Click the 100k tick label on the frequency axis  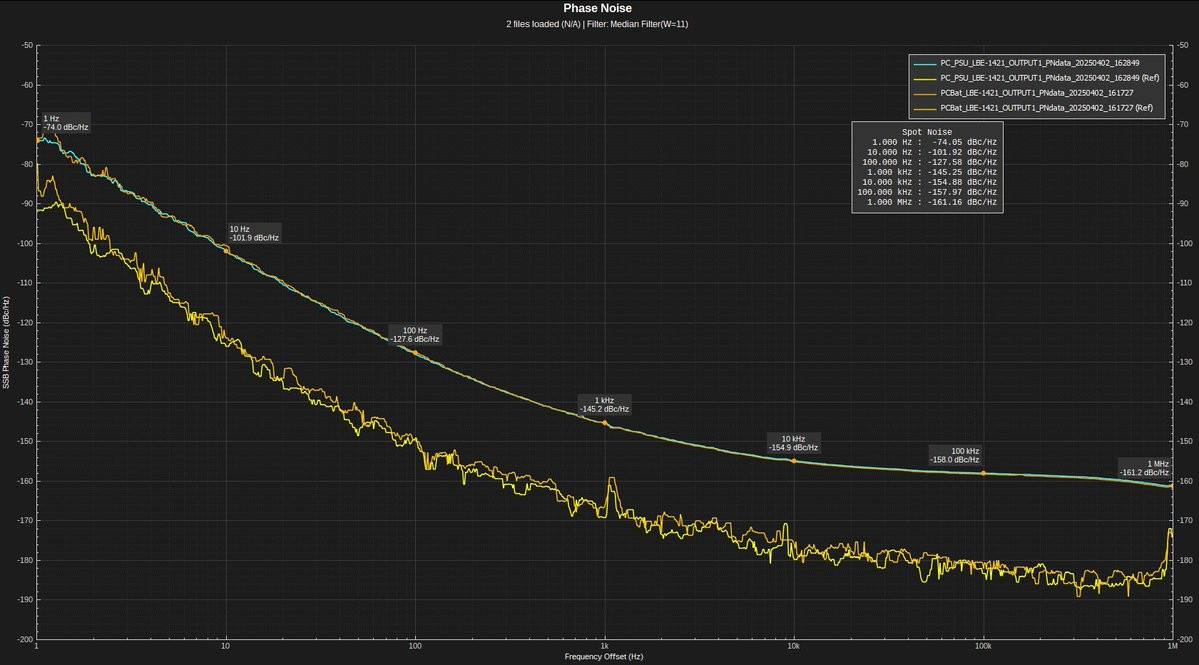pyautogui.click(x=983, y=647)
